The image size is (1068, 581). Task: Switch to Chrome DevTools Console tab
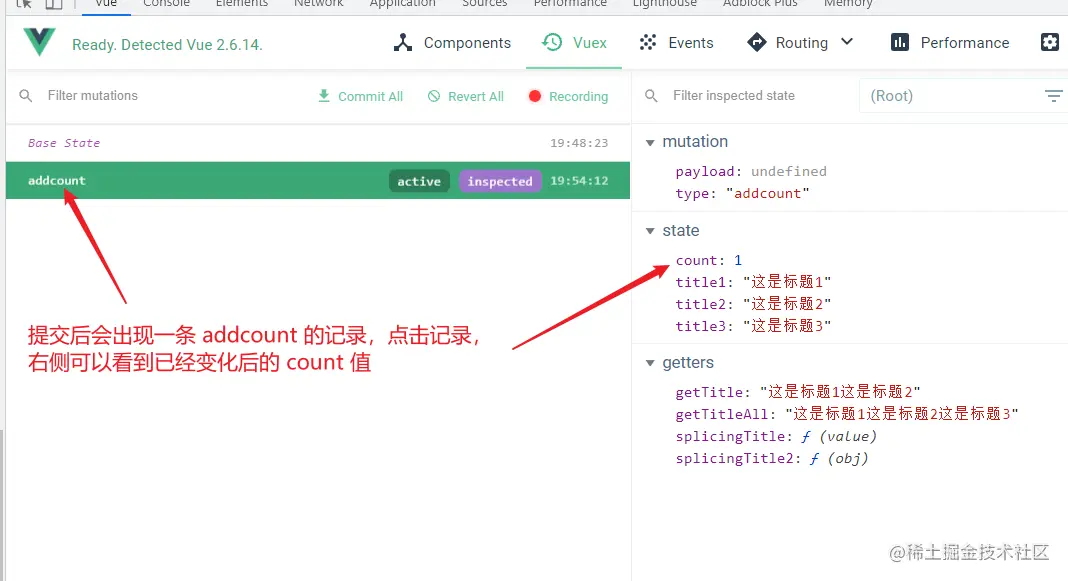[x=166, y=4]
